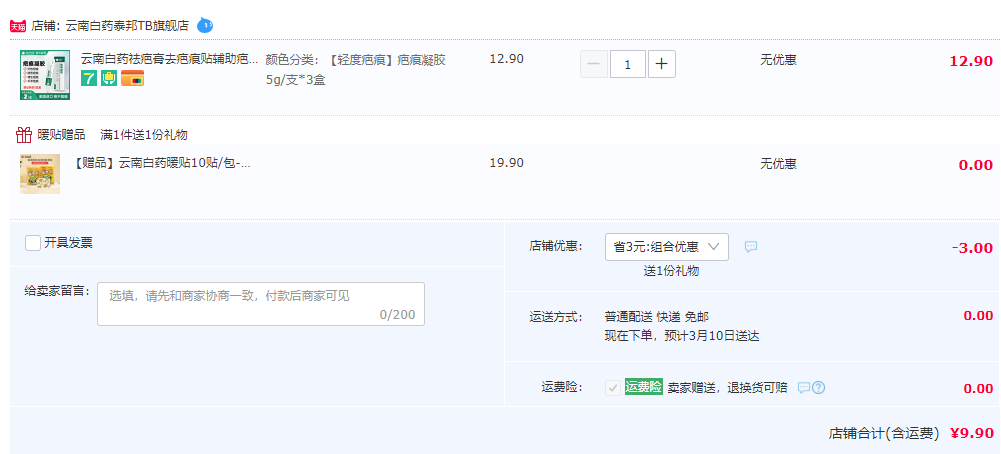Tick the 开具发票 invoice checkbox

[x=33, y=243]
